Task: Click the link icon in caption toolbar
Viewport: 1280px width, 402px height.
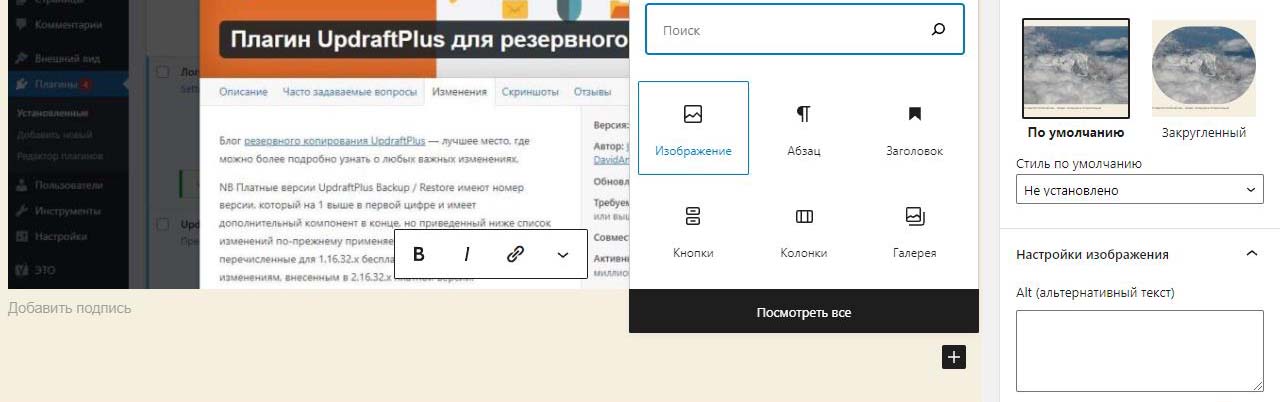Action: click(x=515, y=254)
